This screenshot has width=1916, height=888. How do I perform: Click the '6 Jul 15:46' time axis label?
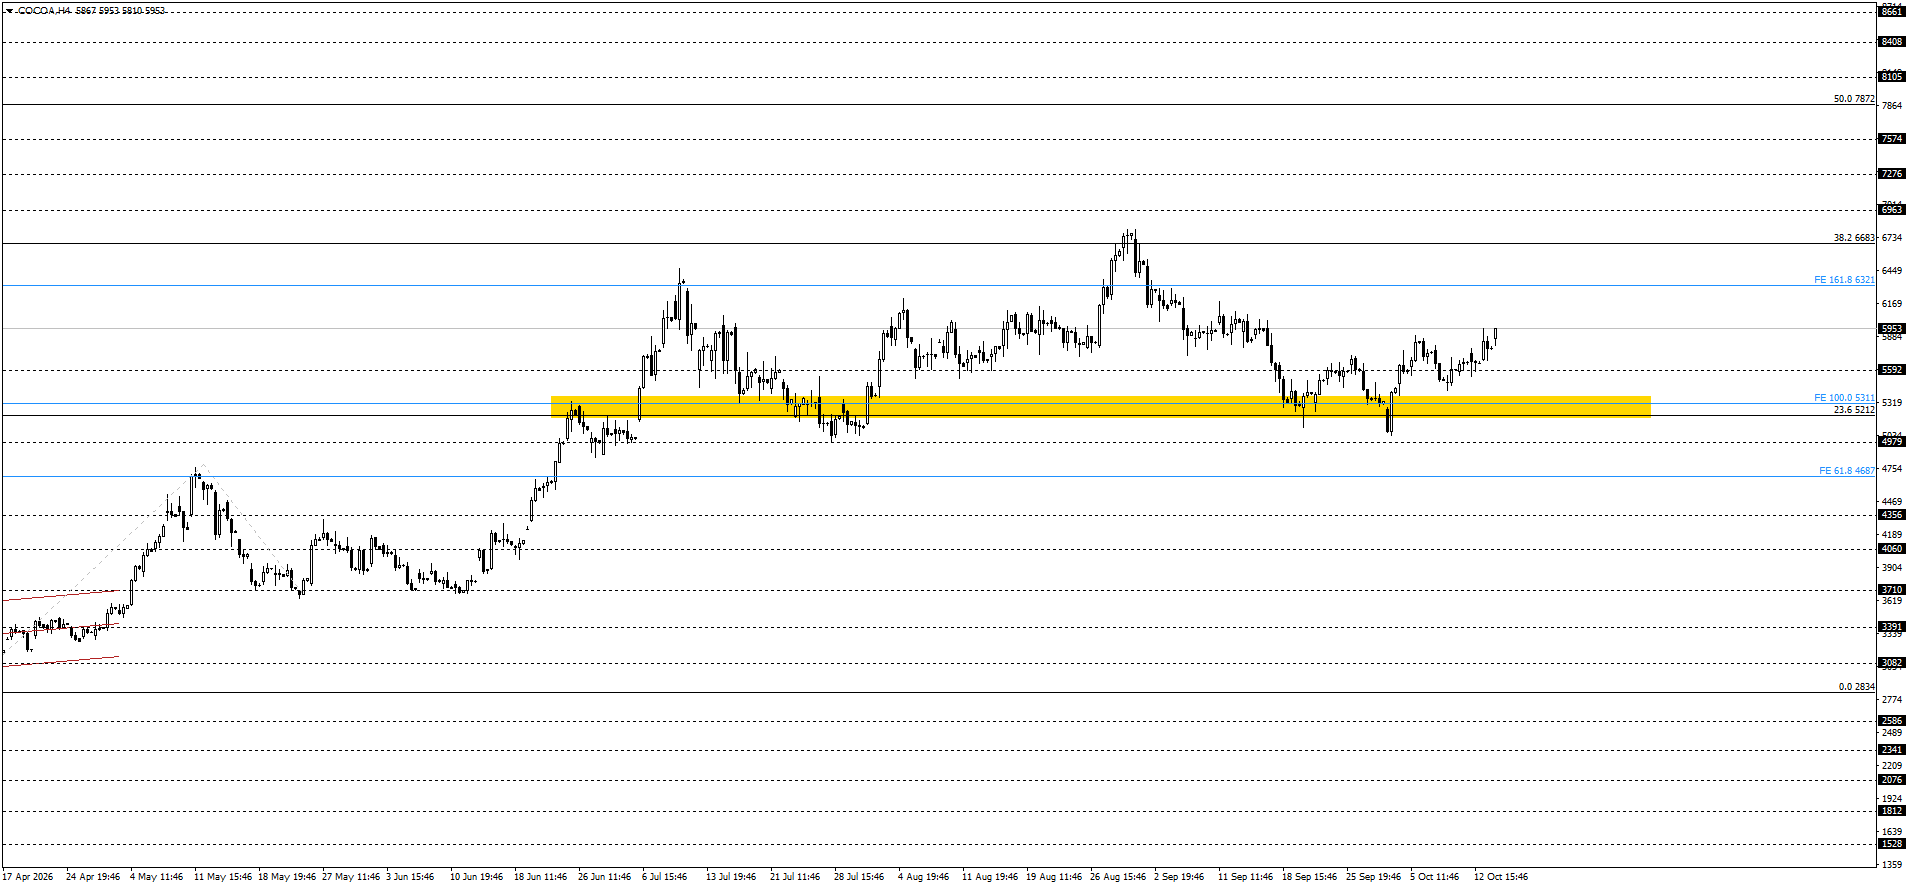click(x=665, y=877)
